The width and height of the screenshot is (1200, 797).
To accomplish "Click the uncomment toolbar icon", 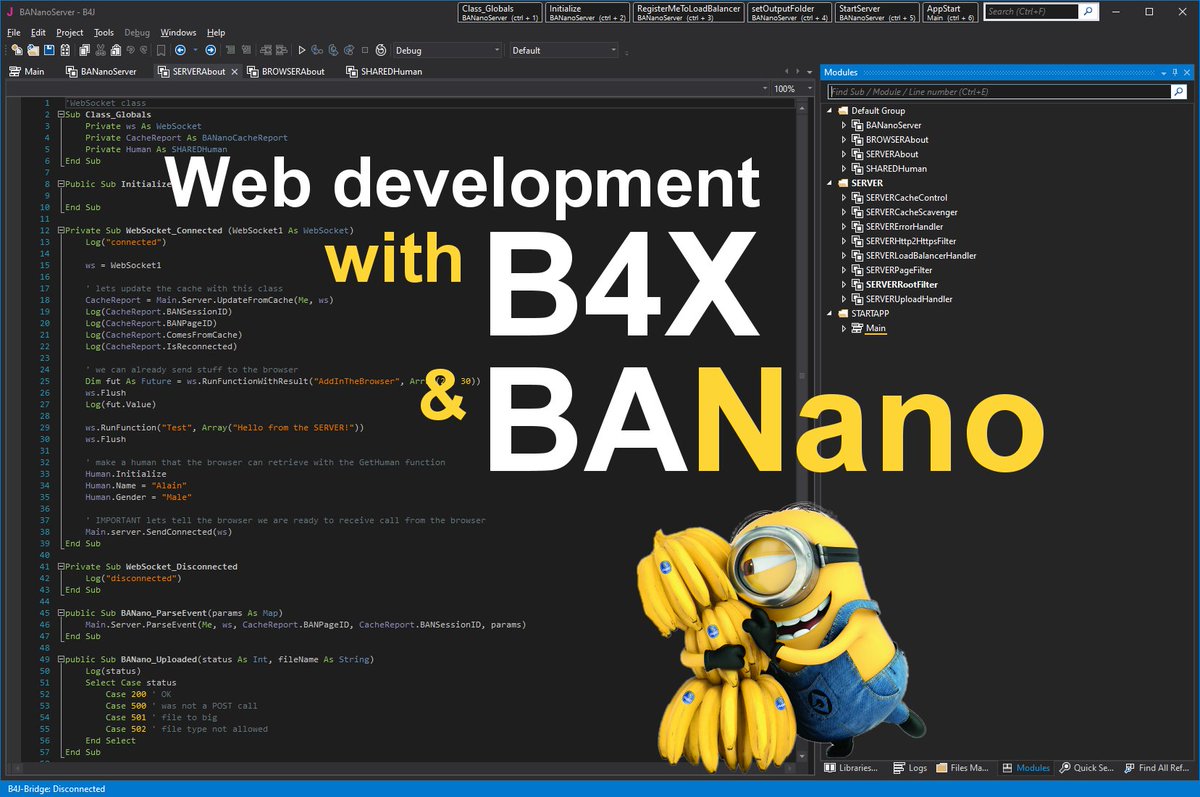I will pos(246,50).
